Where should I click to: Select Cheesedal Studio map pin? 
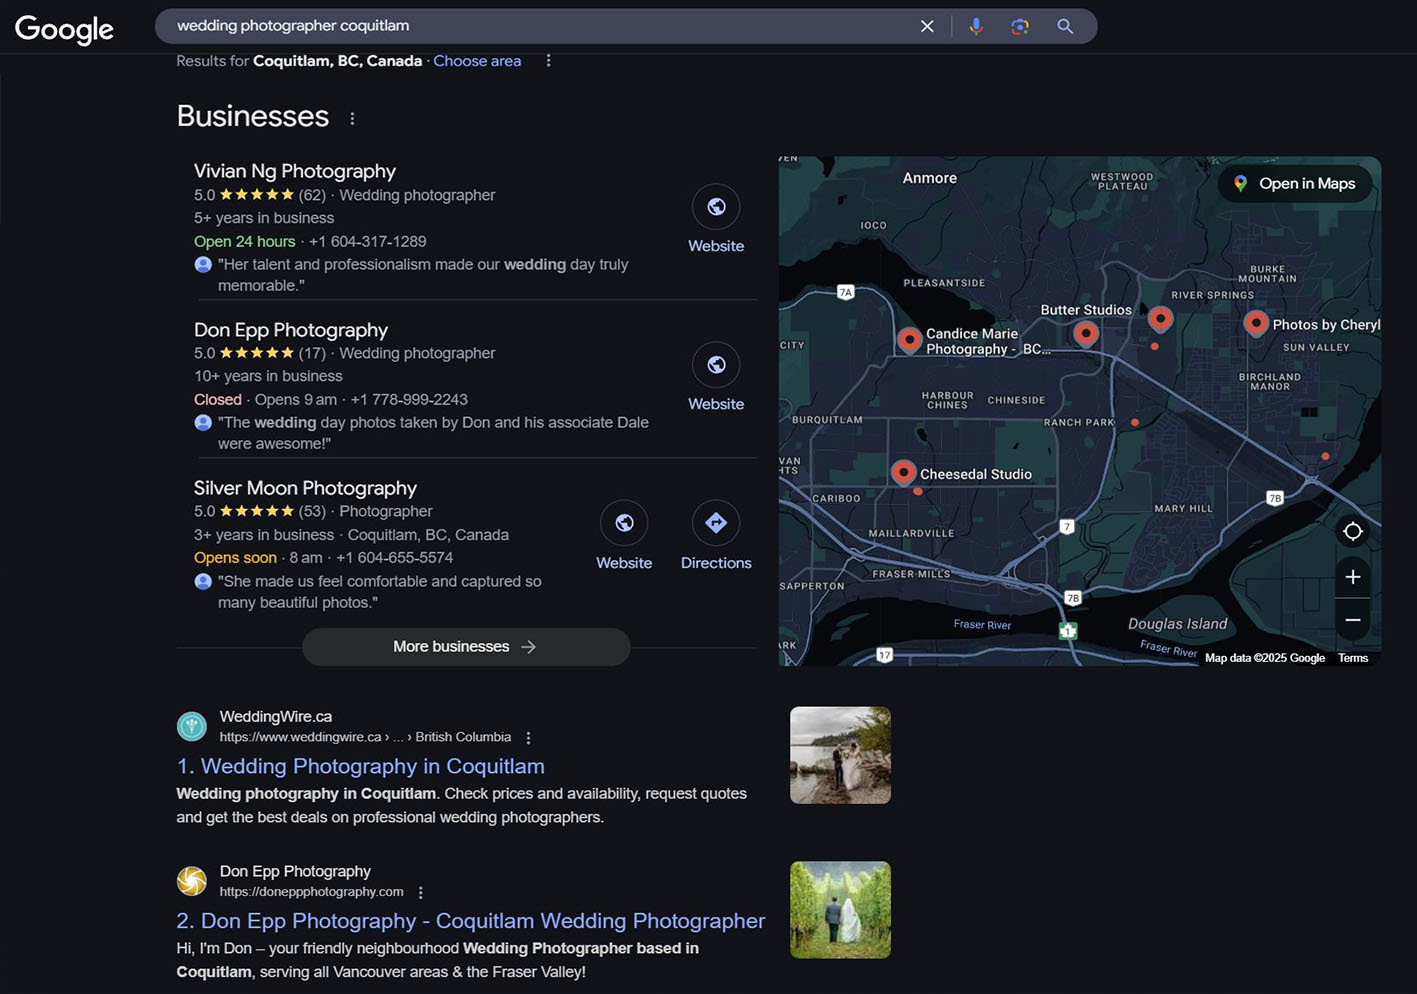(904, 472)
